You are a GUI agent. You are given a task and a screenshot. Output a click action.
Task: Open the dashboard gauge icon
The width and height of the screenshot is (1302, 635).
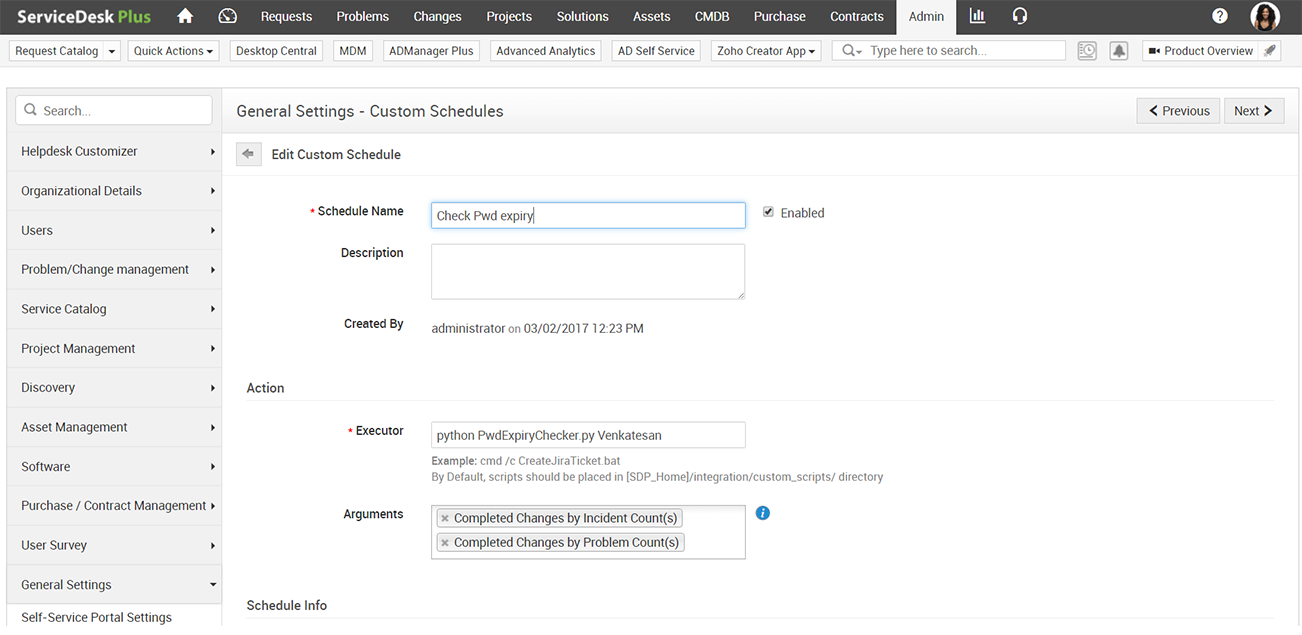227,16
